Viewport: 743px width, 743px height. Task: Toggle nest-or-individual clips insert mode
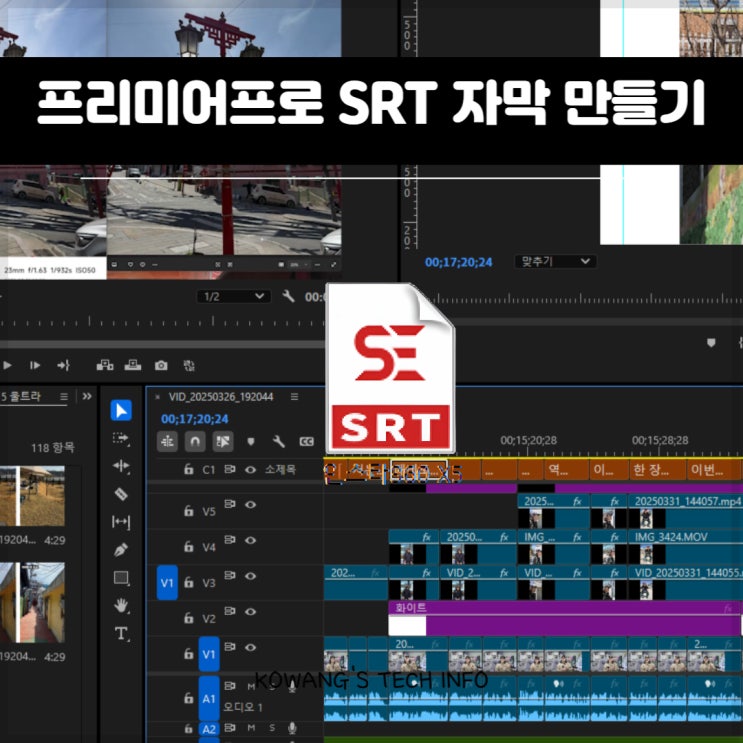[x=167, y=442]
